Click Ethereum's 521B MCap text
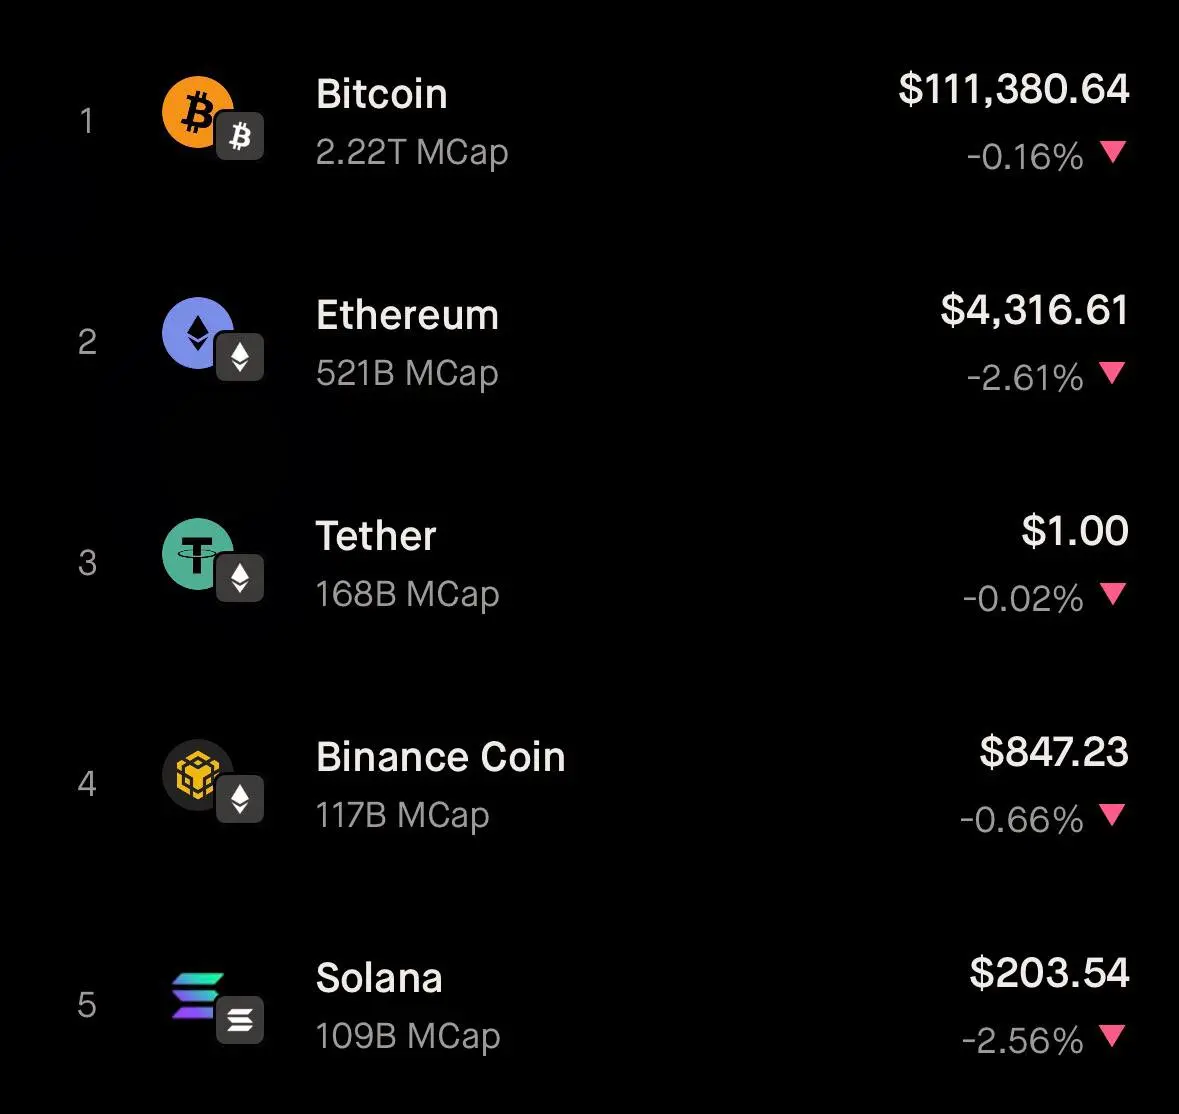 [407, 373]
